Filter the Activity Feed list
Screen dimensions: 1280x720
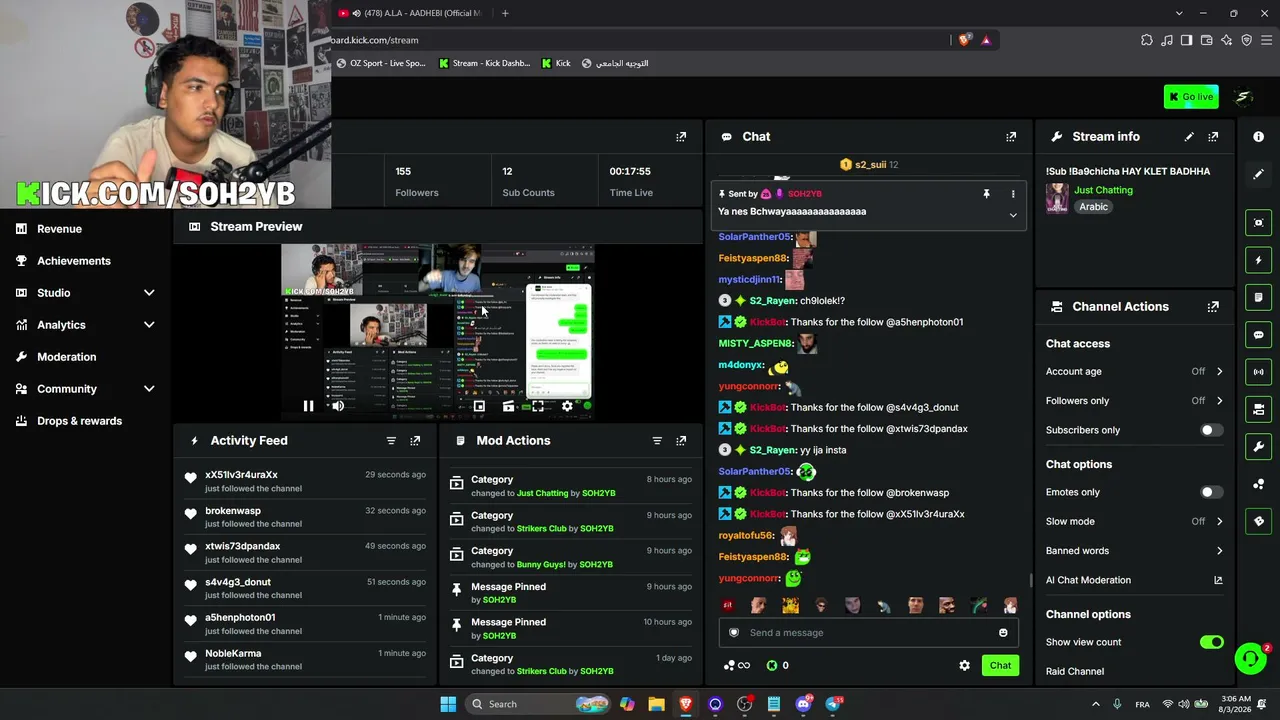click(x=391, y=441)
